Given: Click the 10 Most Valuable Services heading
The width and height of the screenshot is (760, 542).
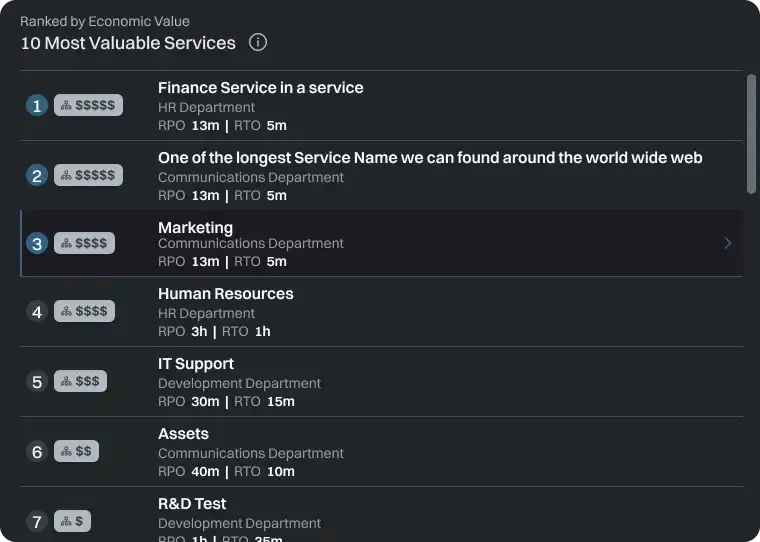Looking at the screenshot, I should click(128, 43).
